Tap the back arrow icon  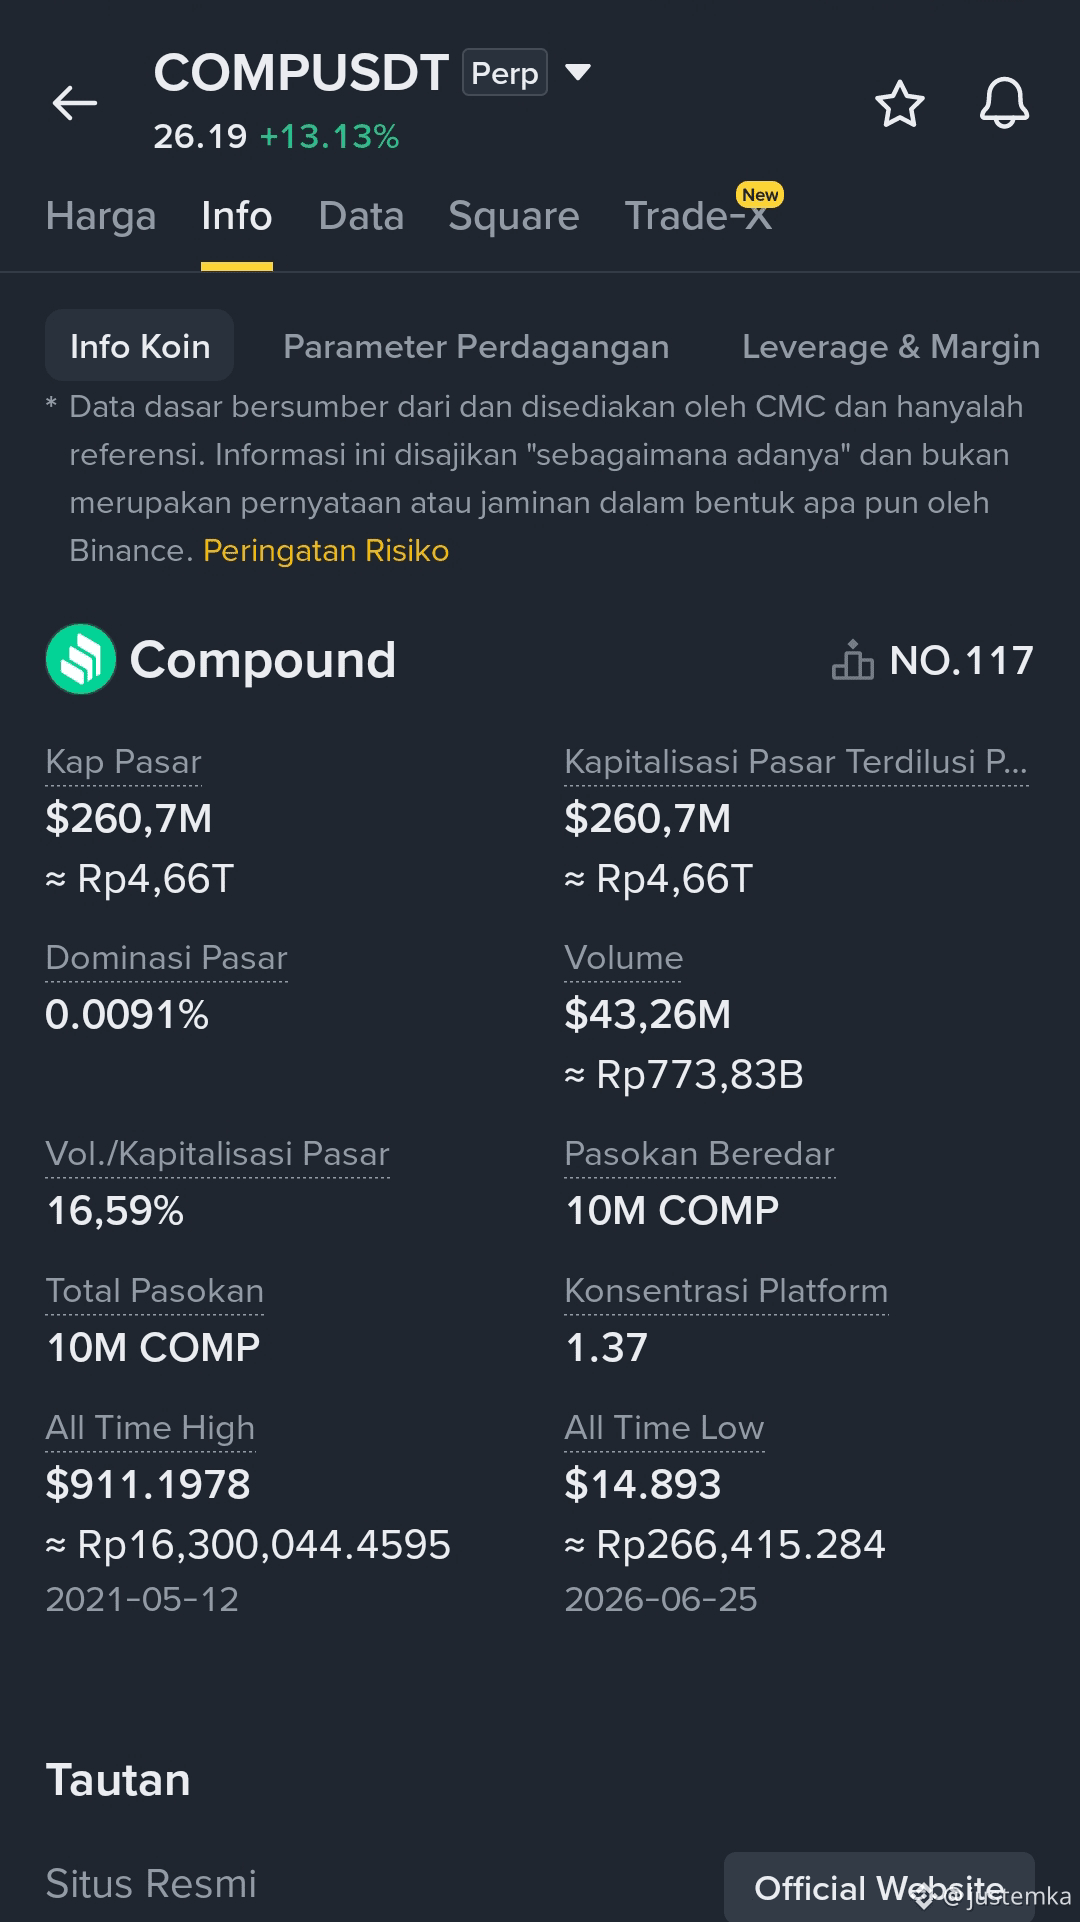coord(75,102)
